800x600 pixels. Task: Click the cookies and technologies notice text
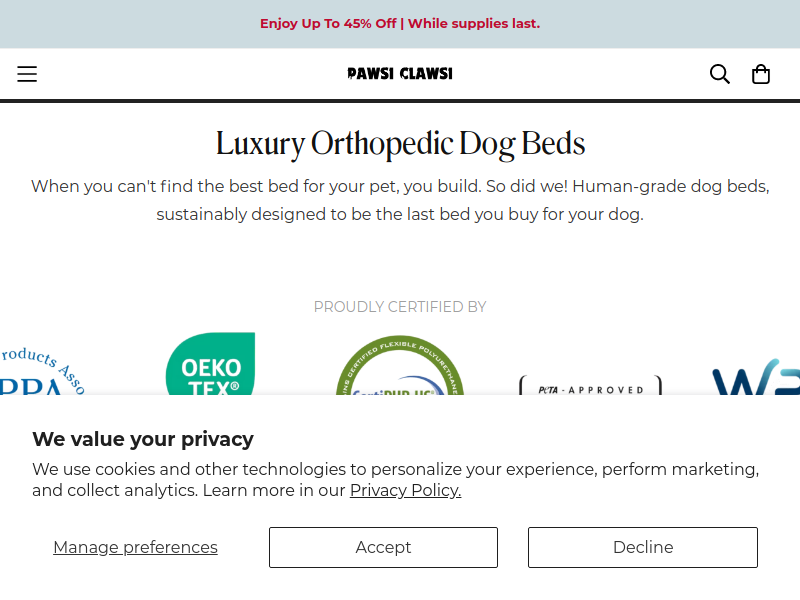click(x=395, y=480)
